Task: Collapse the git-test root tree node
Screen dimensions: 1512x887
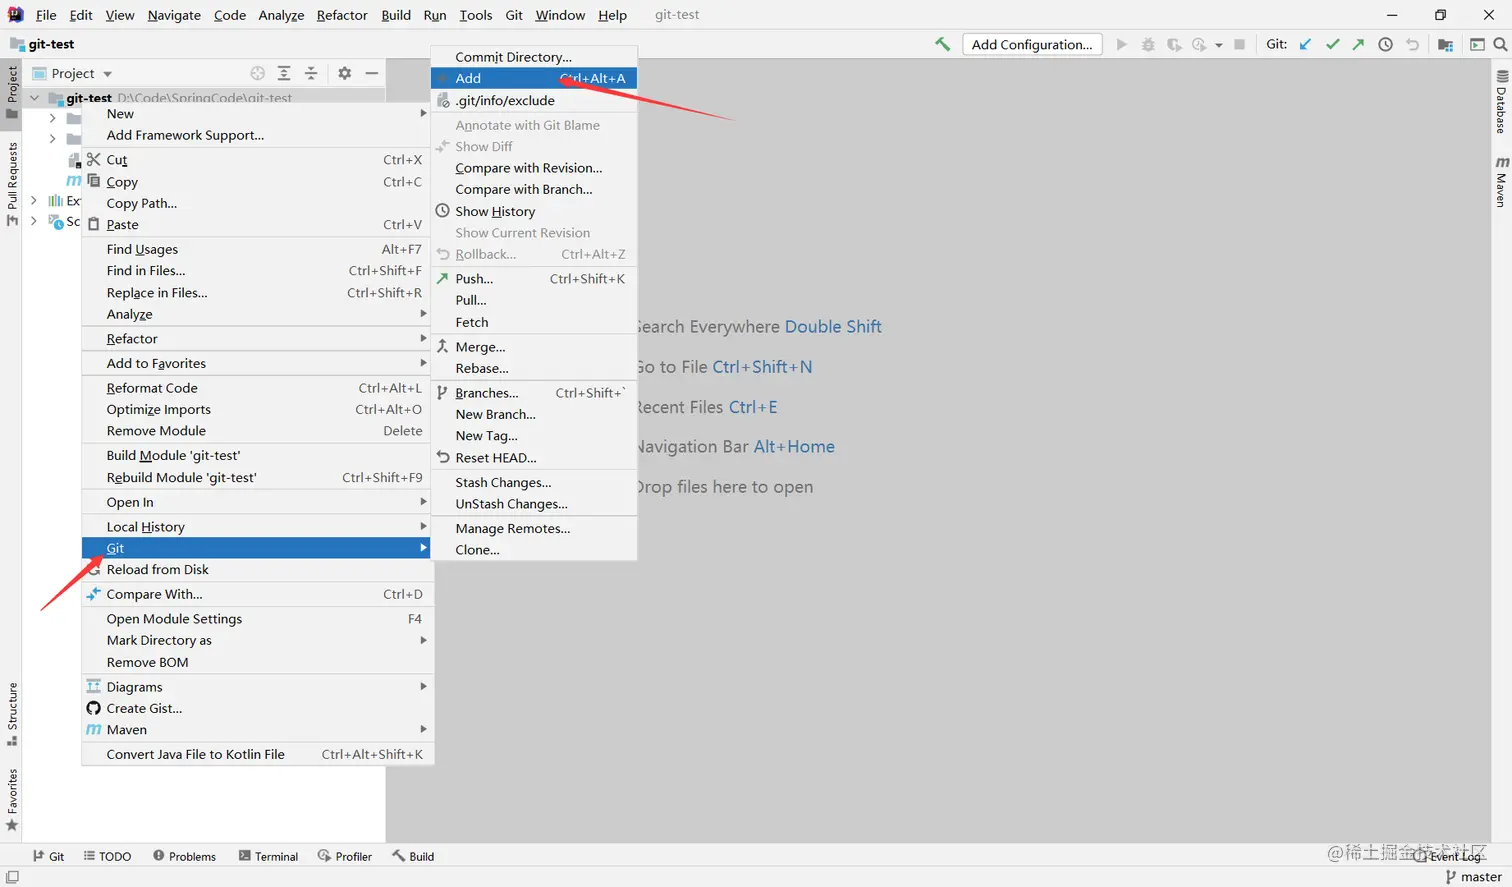Action: [35, 98]
